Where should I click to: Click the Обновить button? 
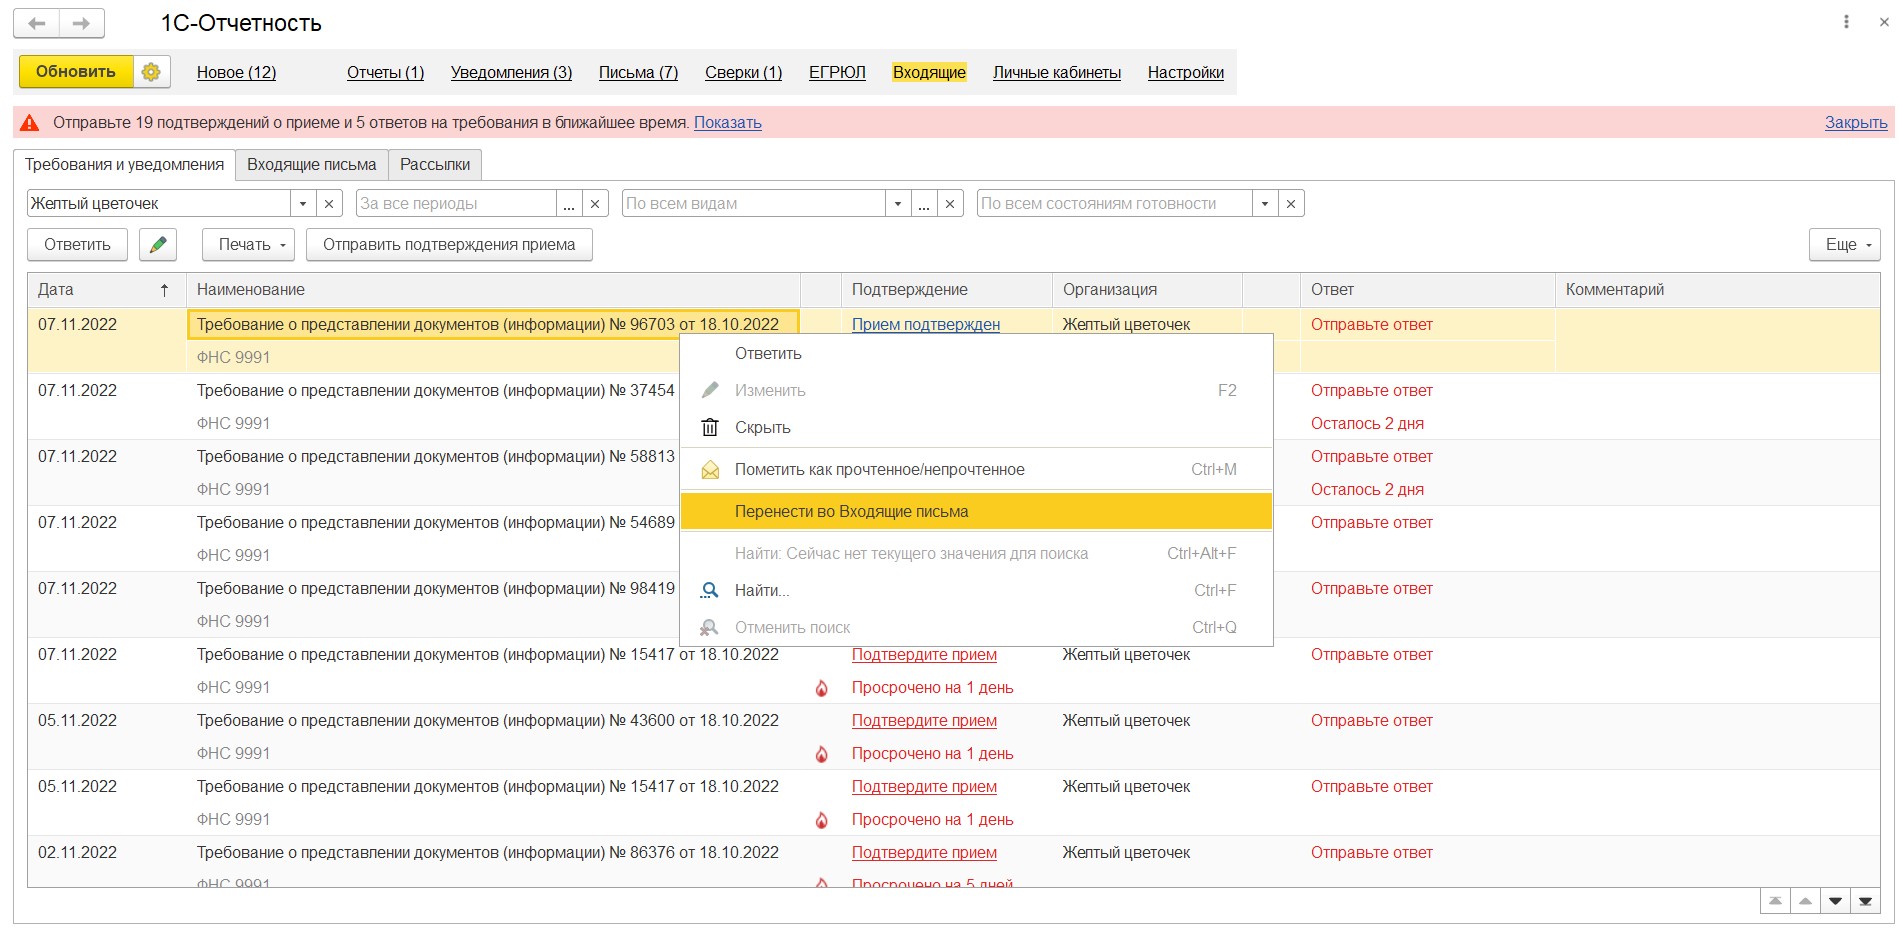tap(76, 72)
